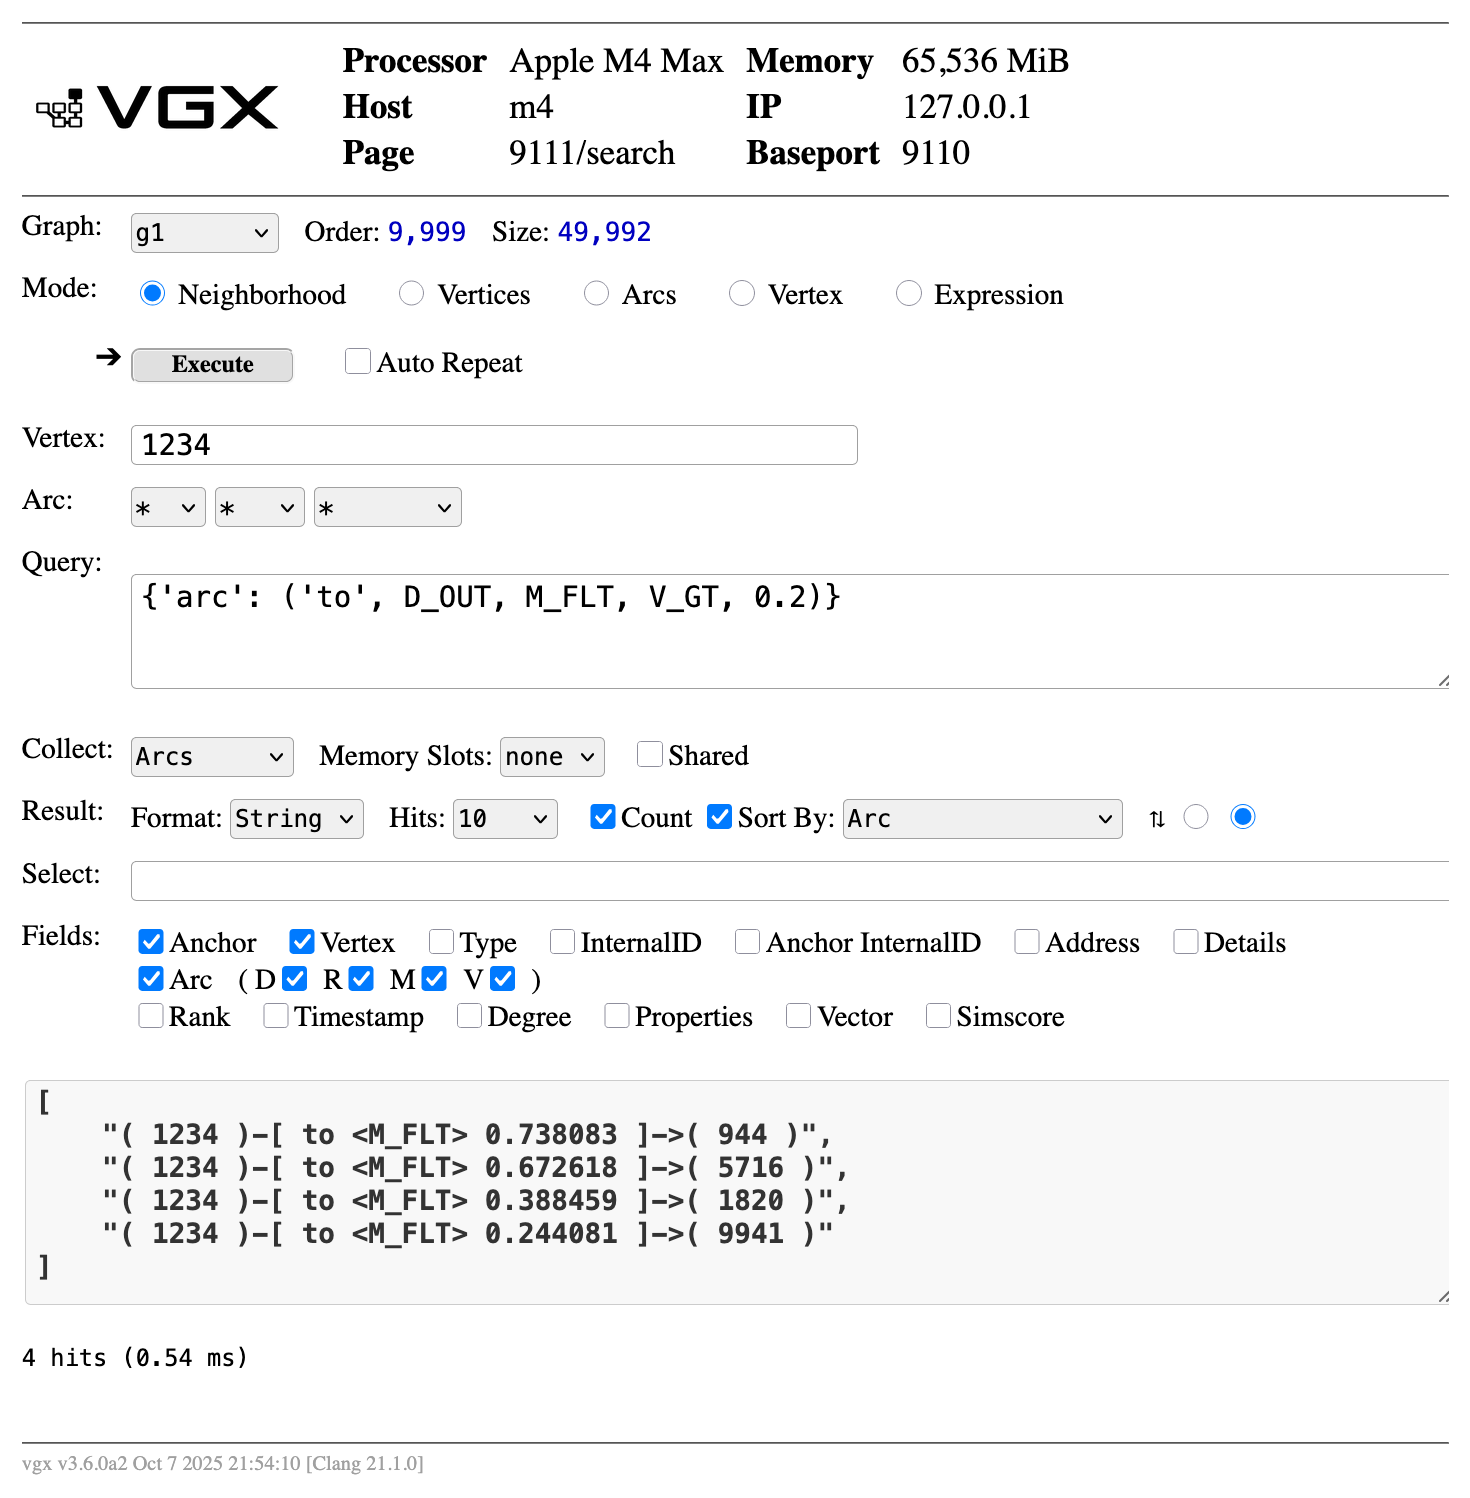
Task: Click inside the Query text area
Action: [788, 631]
